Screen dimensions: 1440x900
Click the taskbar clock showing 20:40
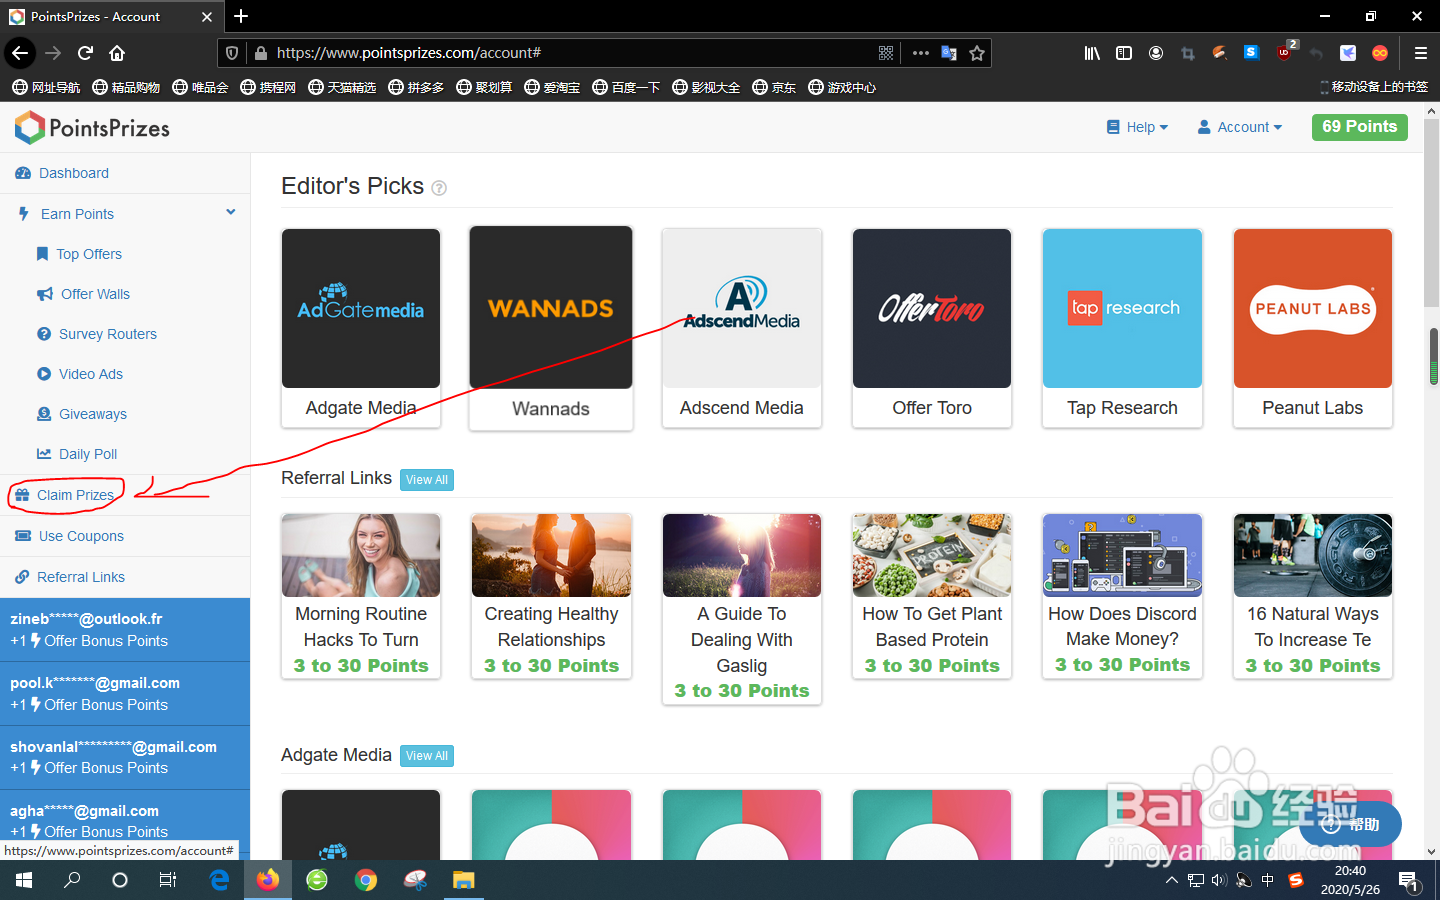pos(1350,880)
